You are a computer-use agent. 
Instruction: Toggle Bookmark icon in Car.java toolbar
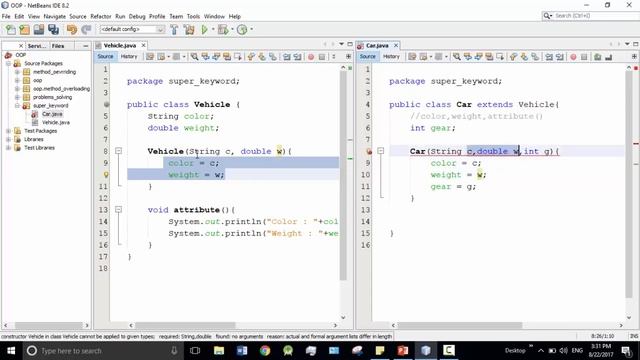click(x=535, y=57)
